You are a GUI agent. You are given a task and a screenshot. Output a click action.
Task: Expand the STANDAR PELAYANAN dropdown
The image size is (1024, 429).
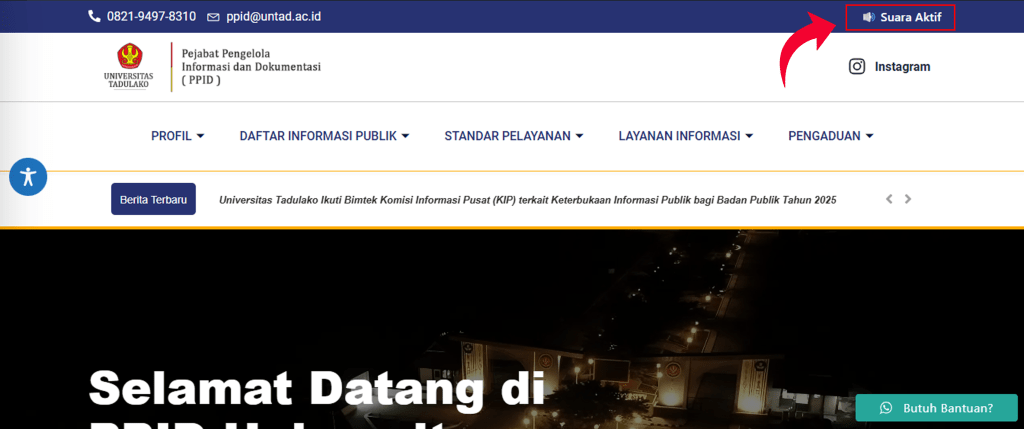click(x=513, y=136)
